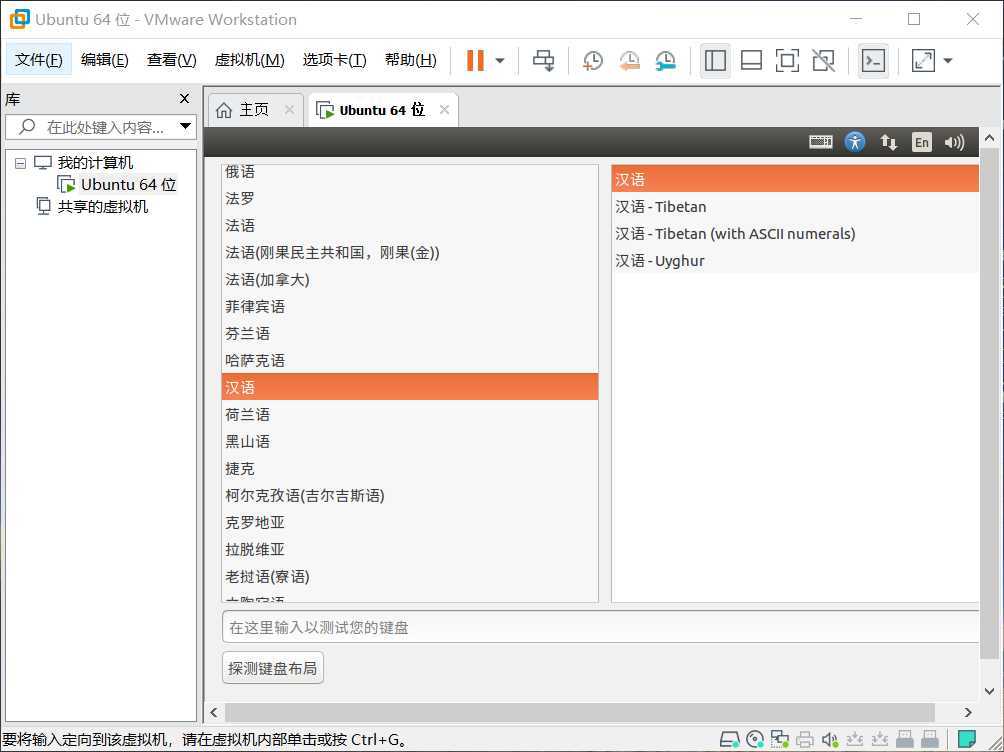
Task: Click the keyboard test input field
Action: [x=601, y=627]
